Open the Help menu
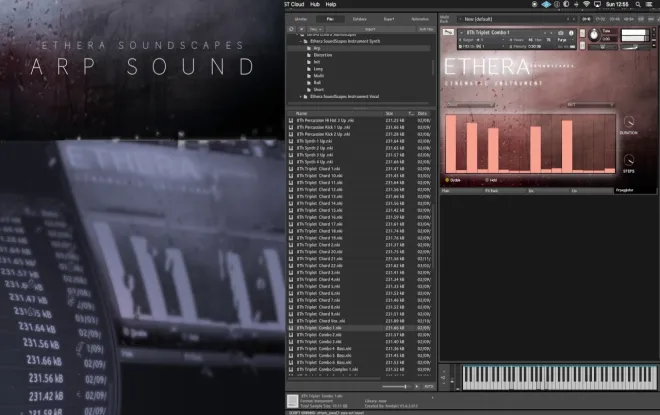The height and width of the screenshot is (415, 660). pos(331,4)
